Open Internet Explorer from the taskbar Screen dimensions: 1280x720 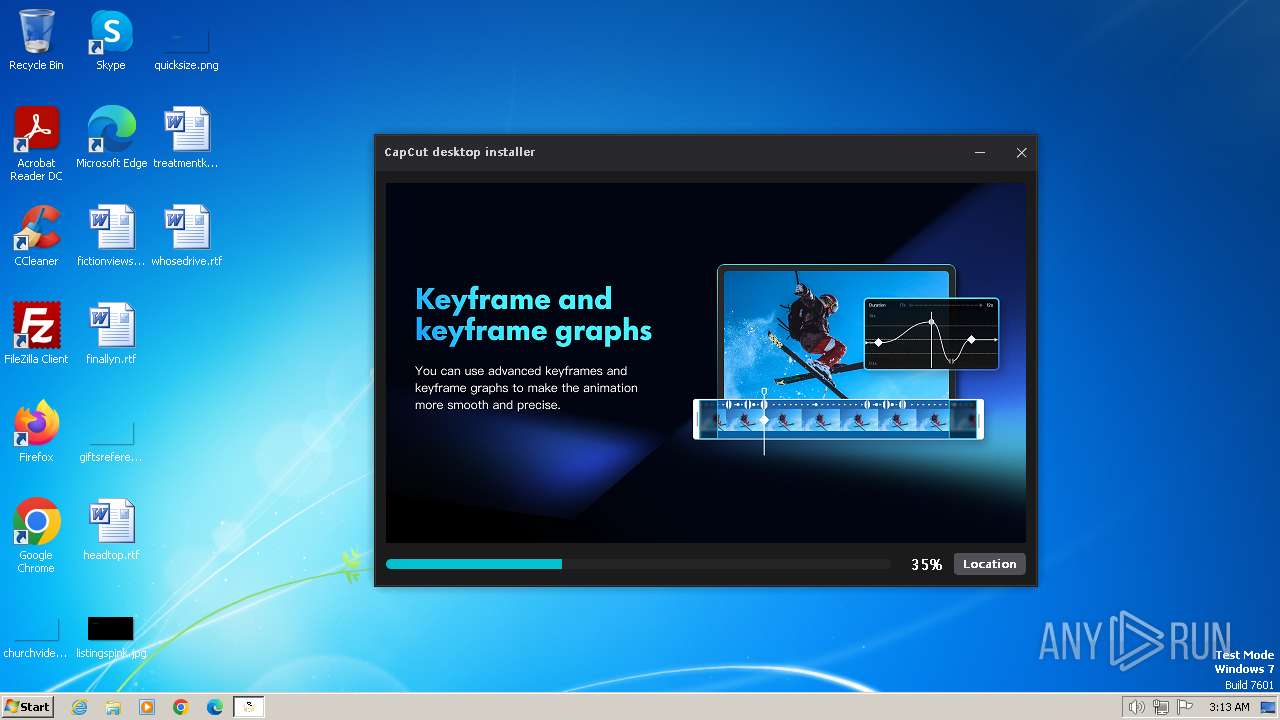[79, 707]
